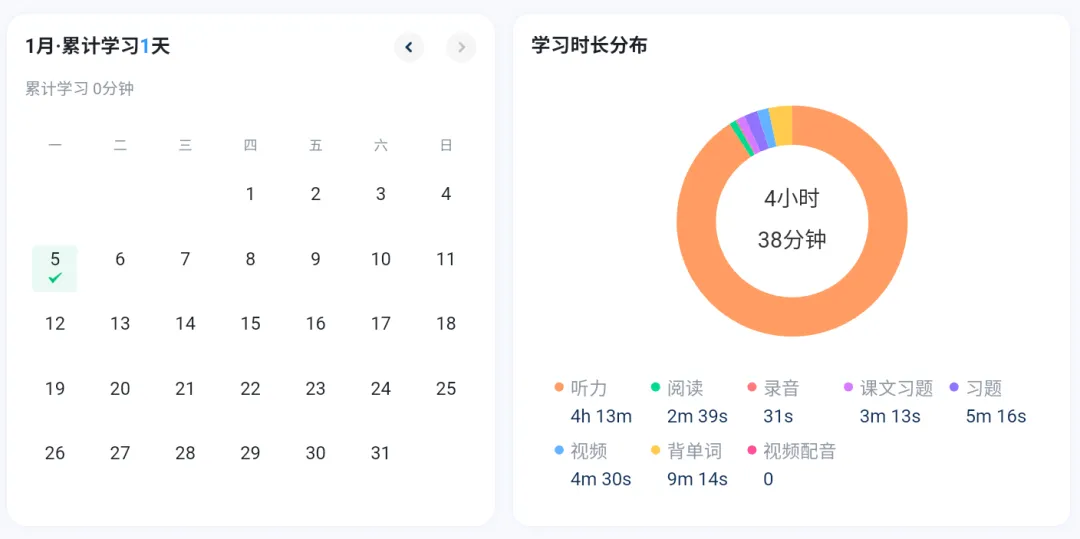The image size is (1080, 539).
Task: Click the magenta 视频配音 legend dot
Action: coord(752,450)
